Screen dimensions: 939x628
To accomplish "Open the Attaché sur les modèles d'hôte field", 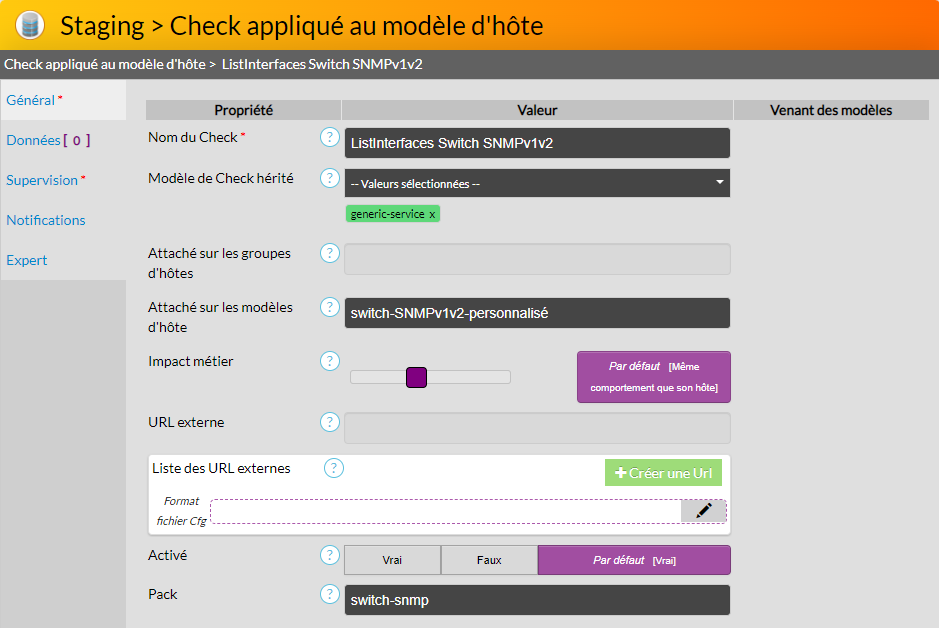I will tap(537, 313).
